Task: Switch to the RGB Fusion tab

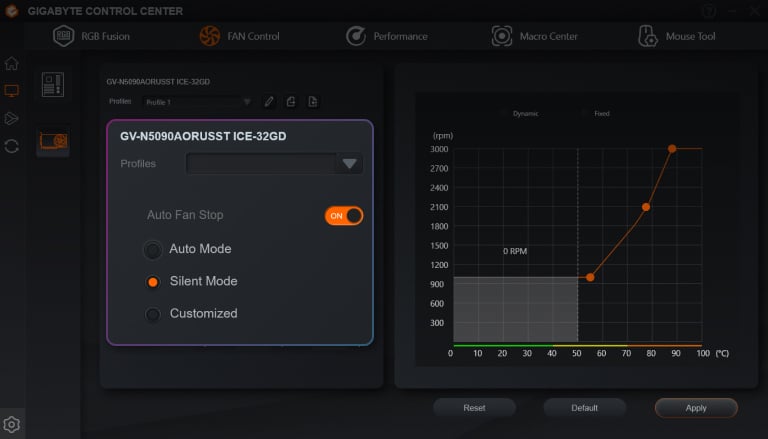Action: coord(92,37)
